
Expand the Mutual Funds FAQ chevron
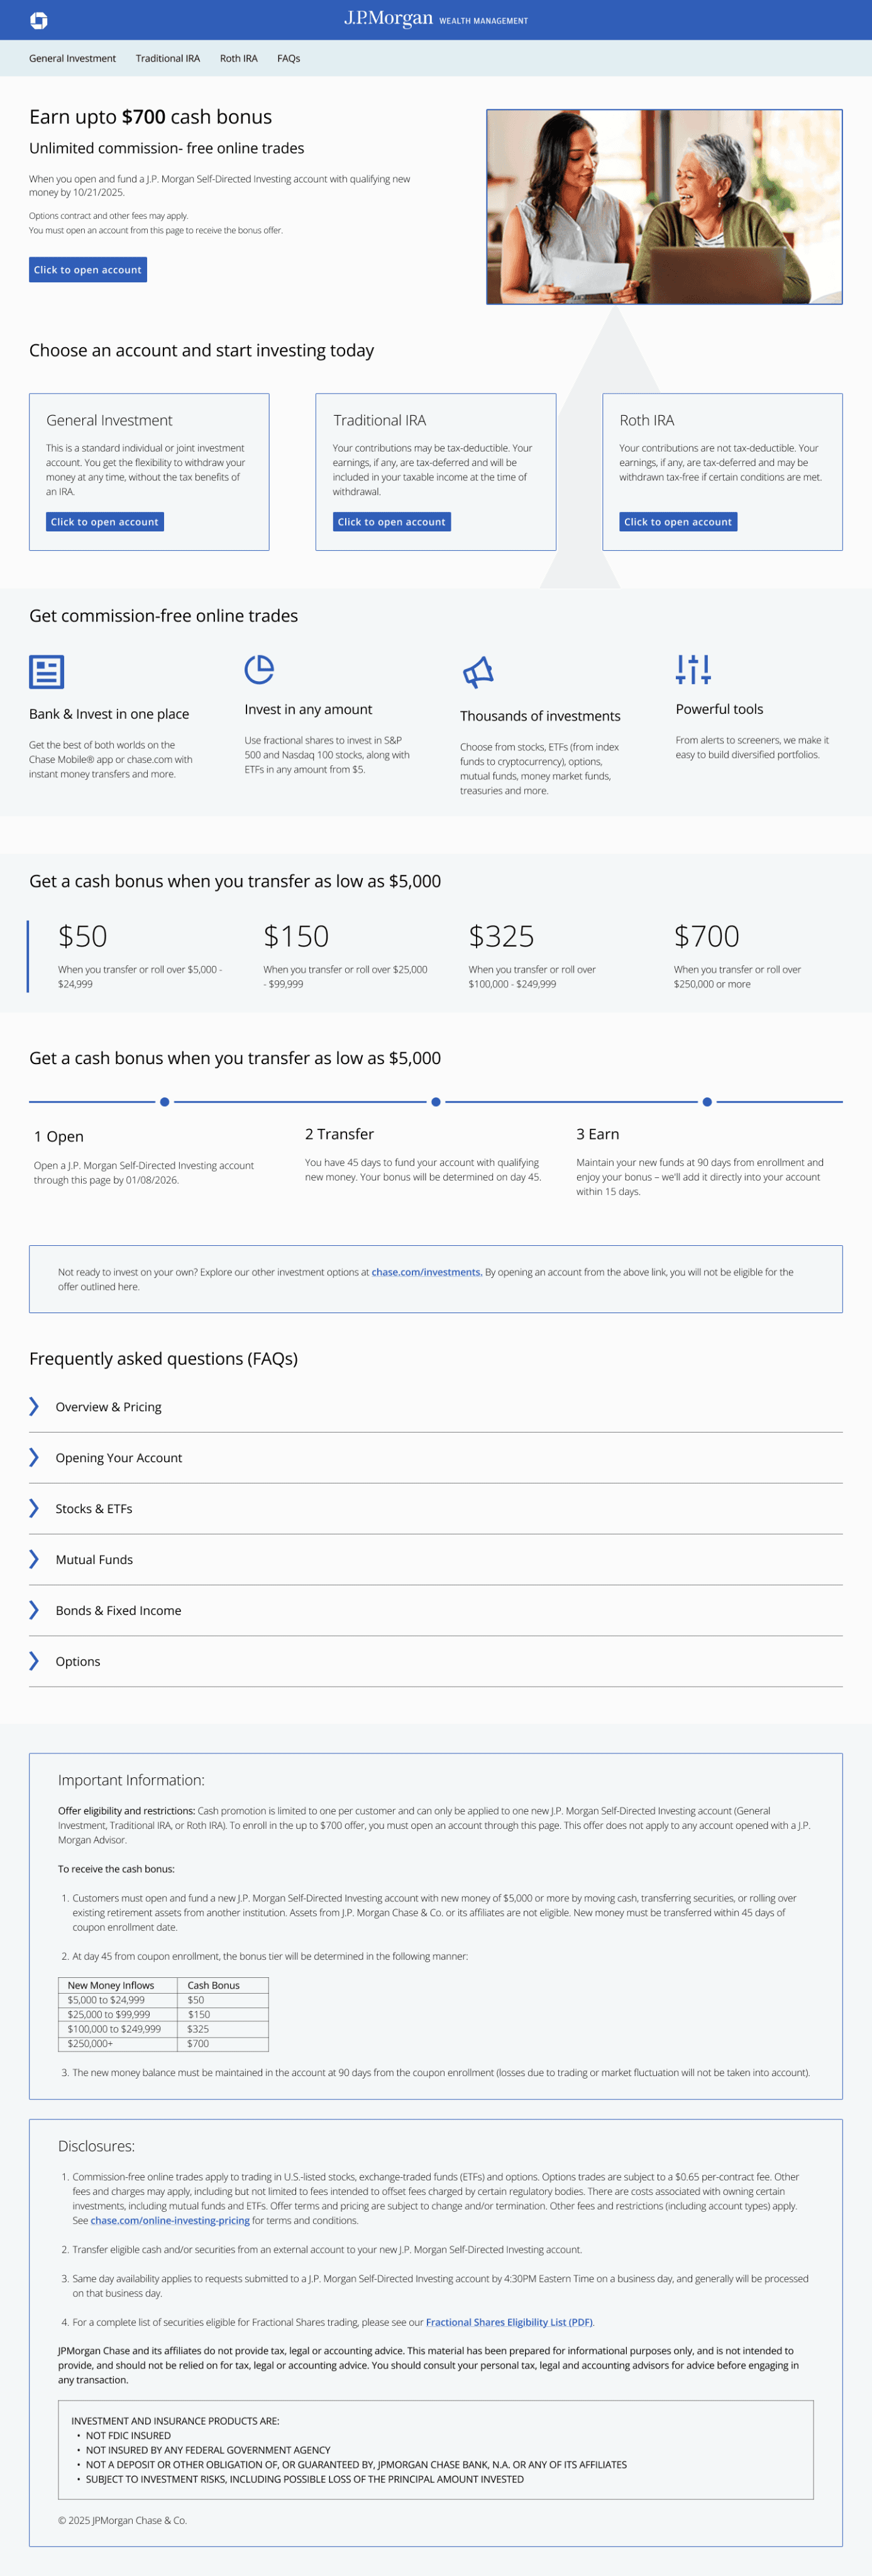pos(34,1559)
